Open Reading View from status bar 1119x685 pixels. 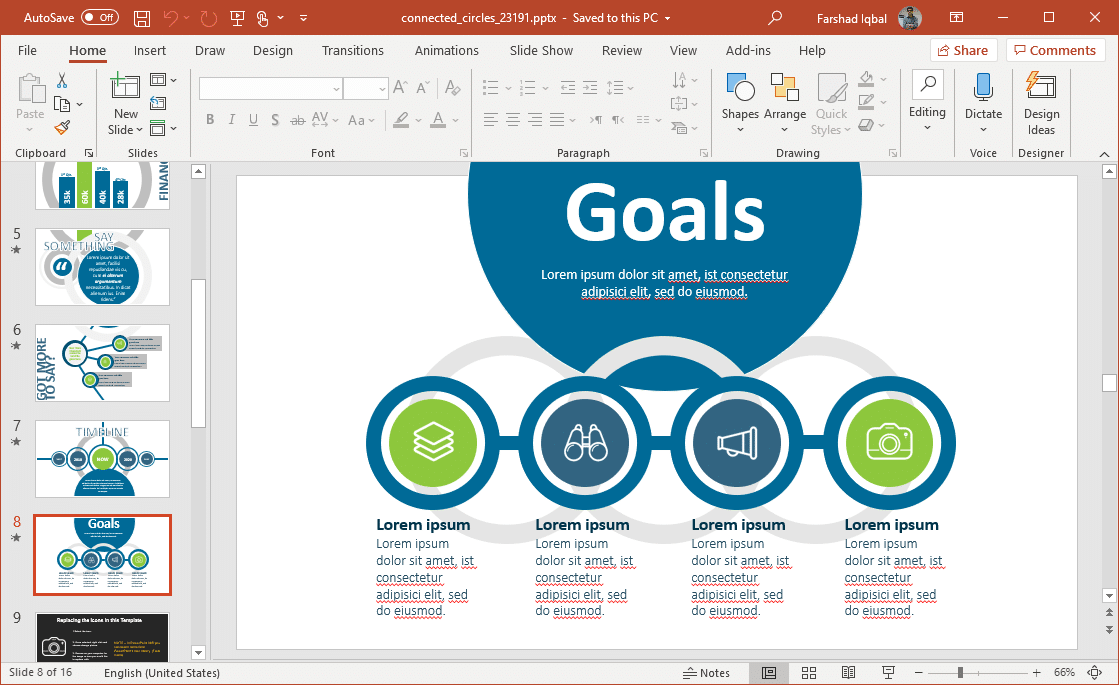848,673
